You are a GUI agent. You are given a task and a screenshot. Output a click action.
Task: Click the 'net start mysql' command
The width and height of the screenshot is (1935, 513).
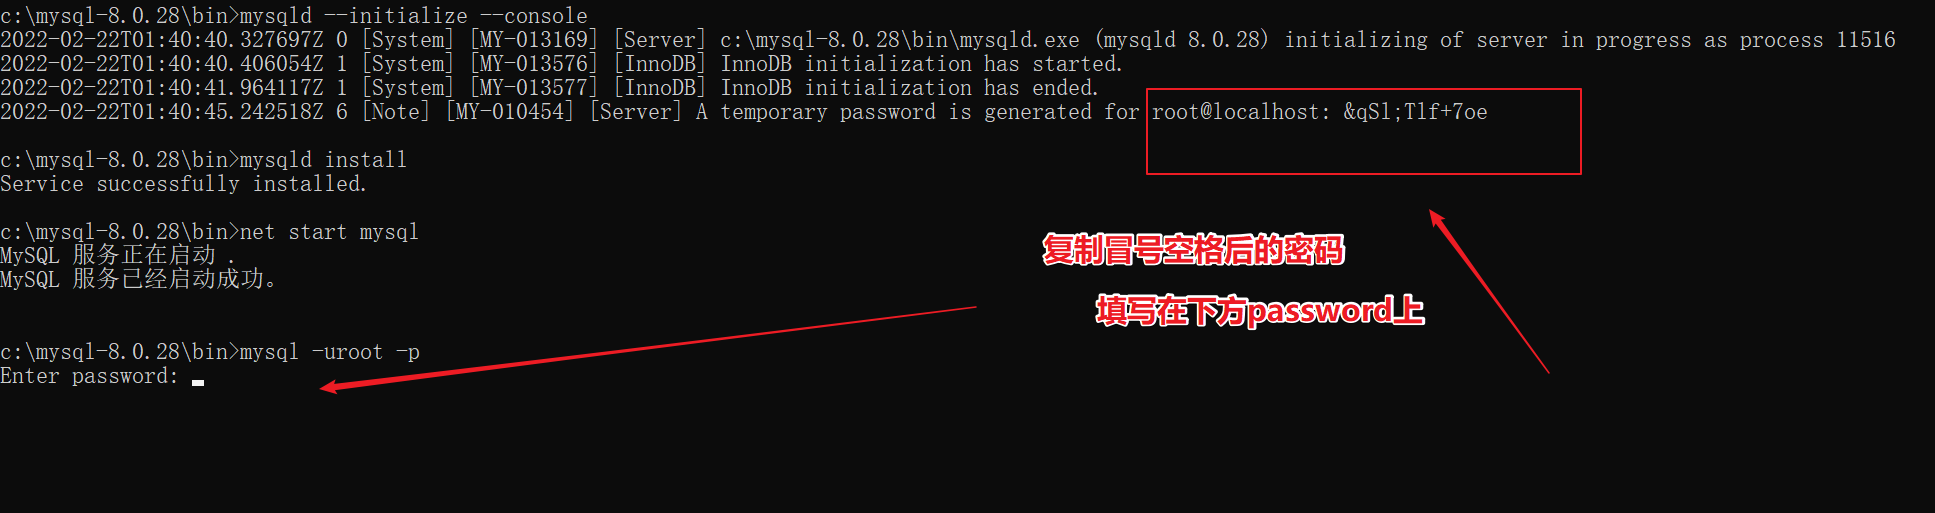(x=329, y=232)
